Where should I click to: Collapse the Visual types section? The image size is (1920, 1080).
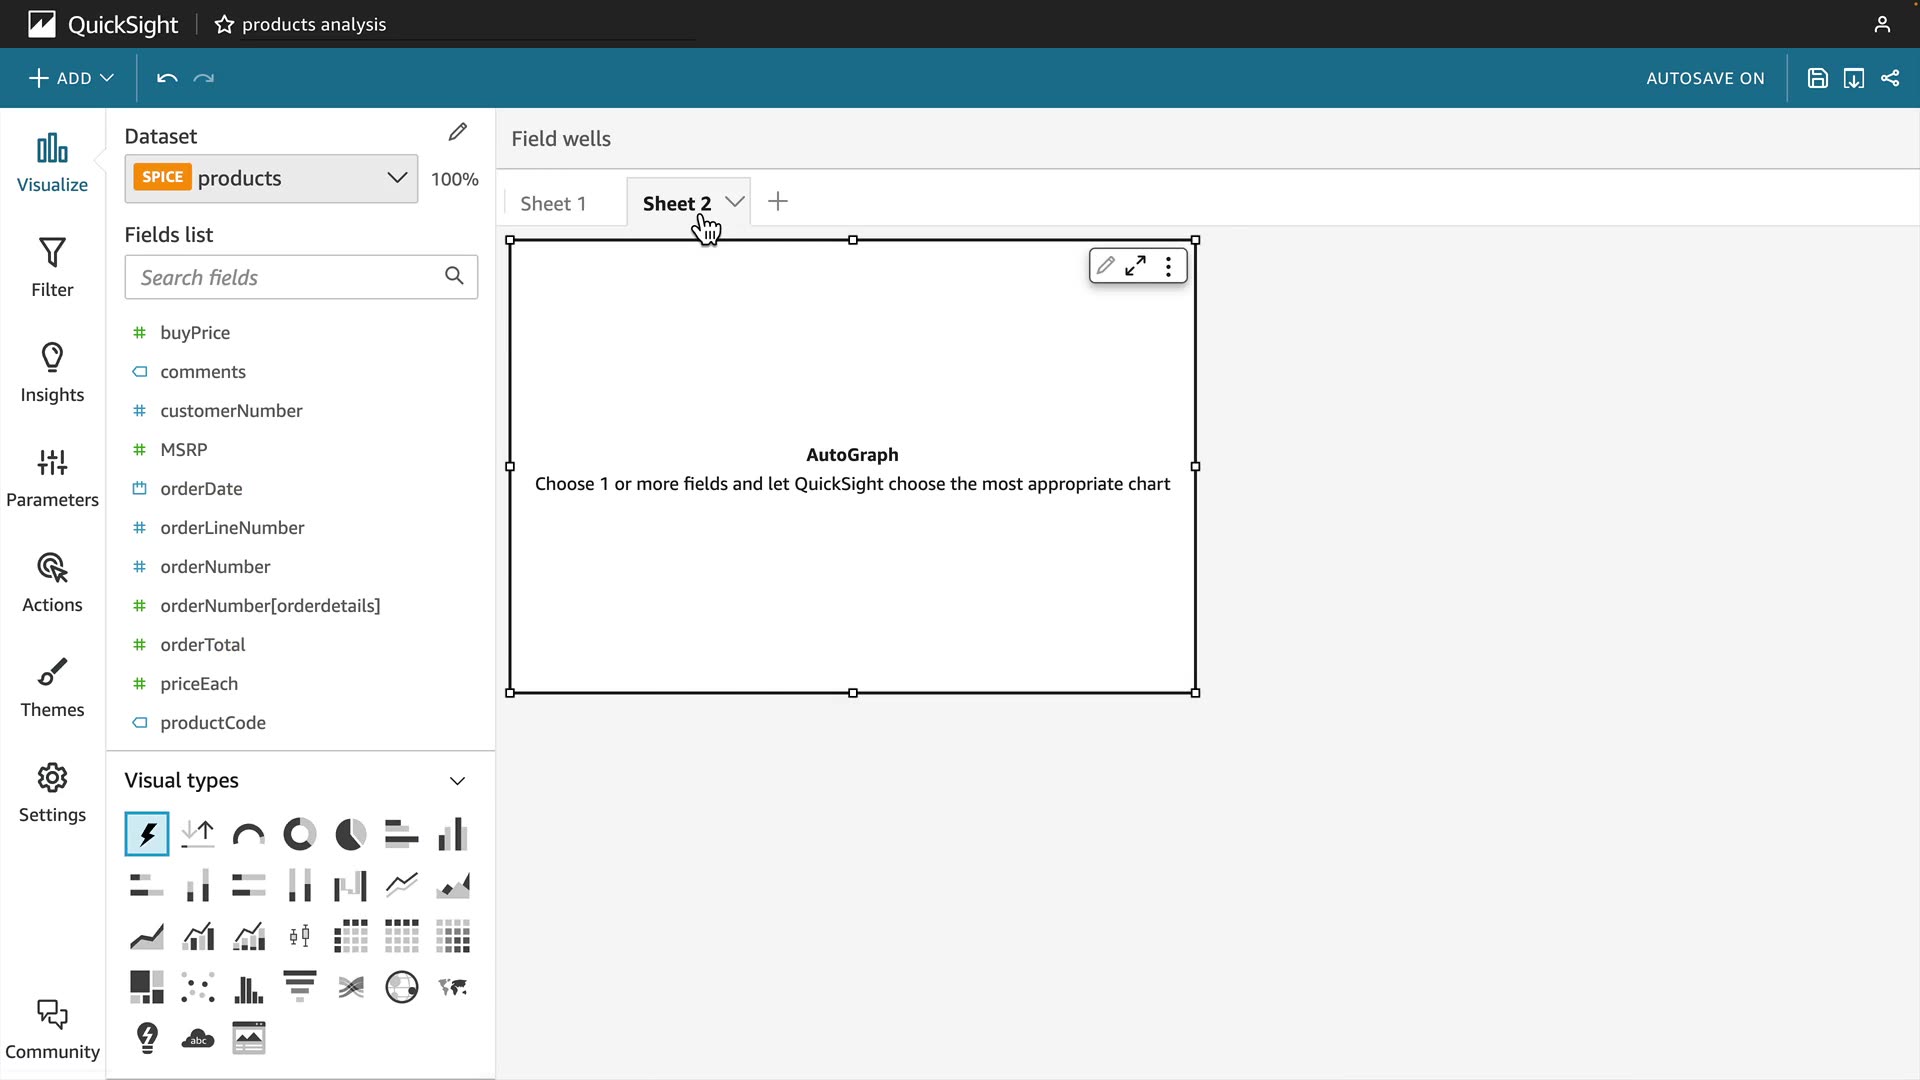click(457, 781)
